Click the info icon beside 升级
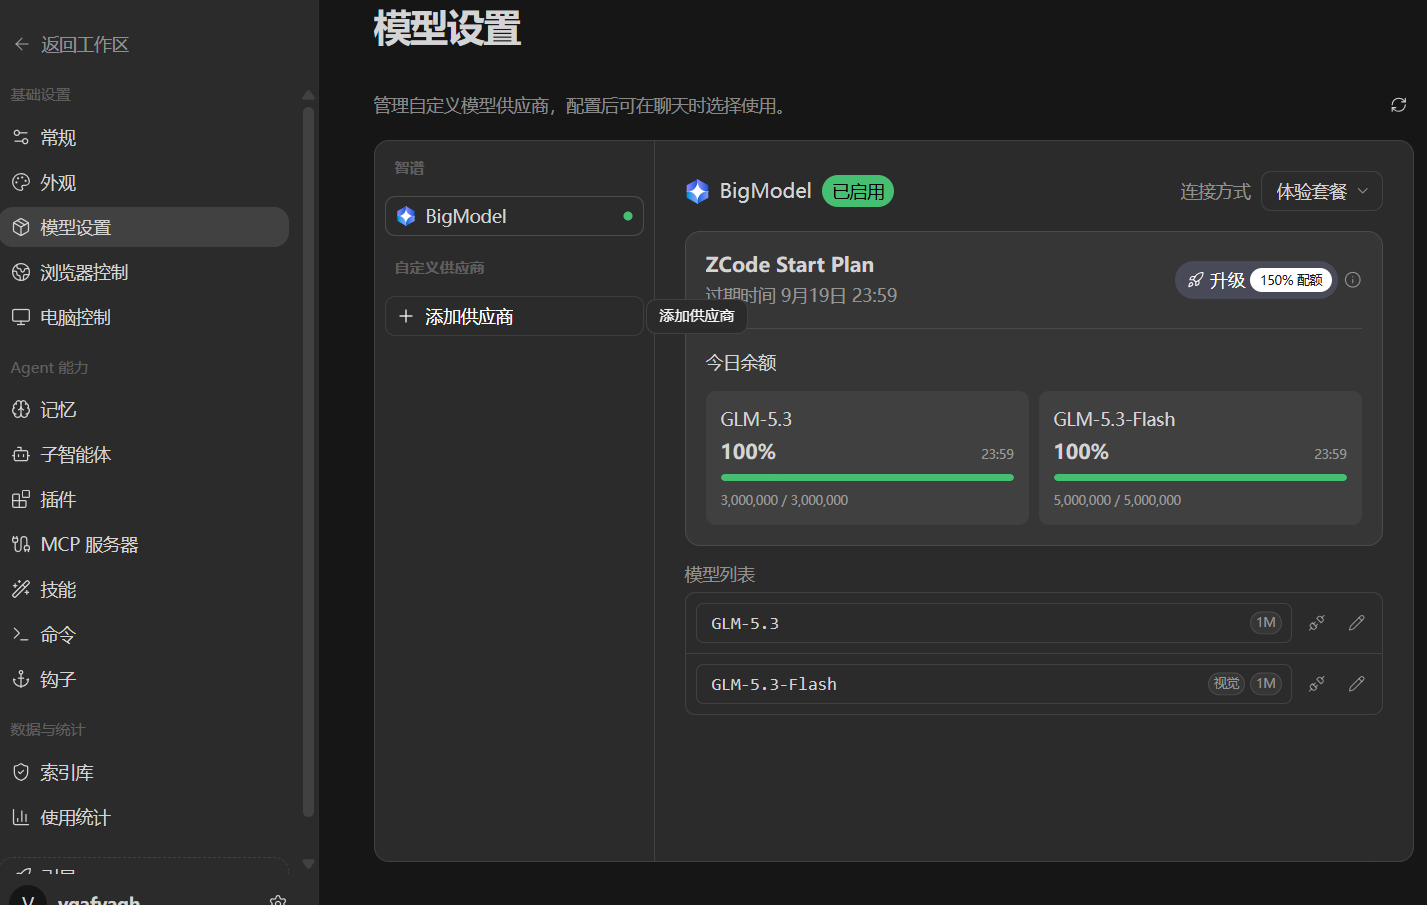 (x=1353, y=280)
